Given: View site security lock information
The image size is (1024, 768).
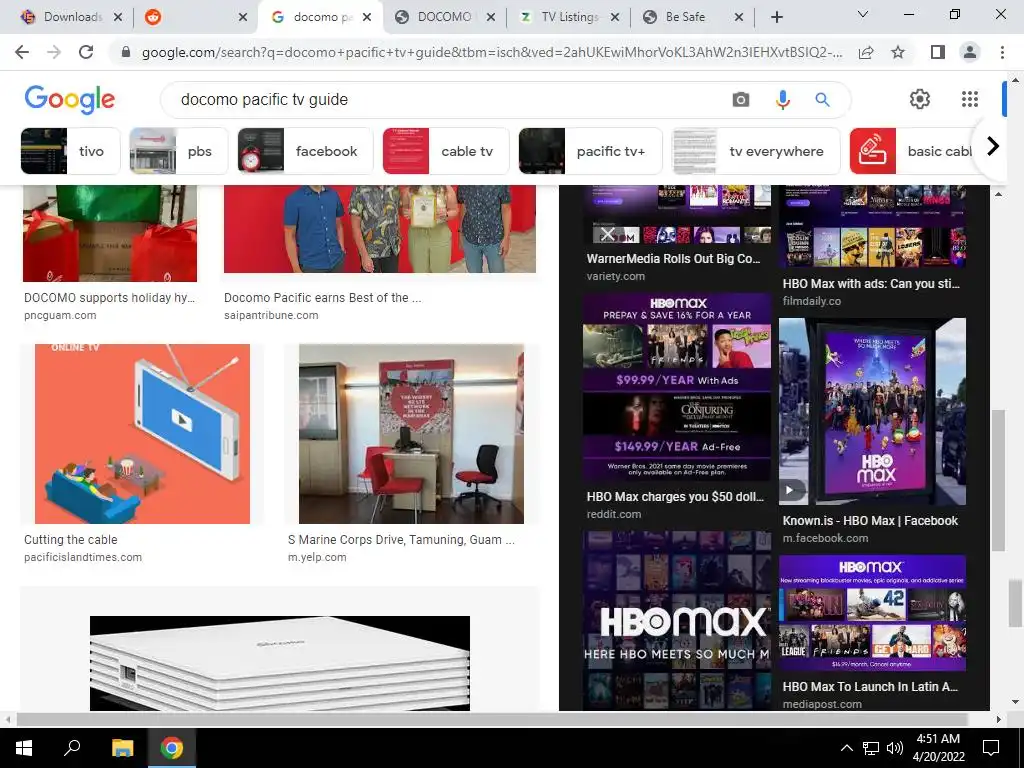Looking at the screenshot, I should point(126,52).
